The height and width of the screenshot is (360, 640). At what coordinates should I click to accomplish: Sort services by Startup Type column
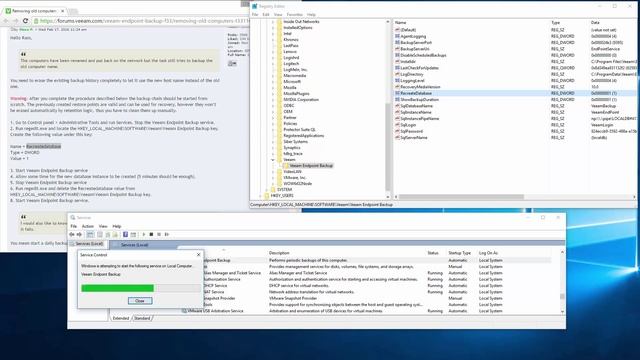(461, 253)
